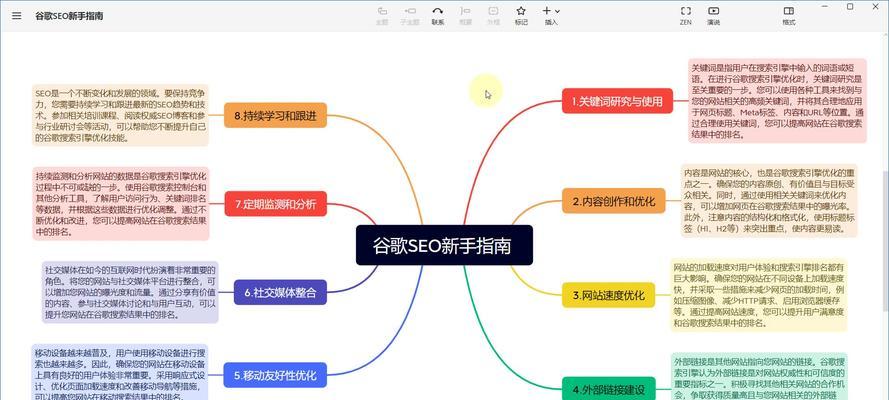Click the note starting SEO是一个不断变化
The height and width of the screenshot is (400, 889).
[120, 115]
